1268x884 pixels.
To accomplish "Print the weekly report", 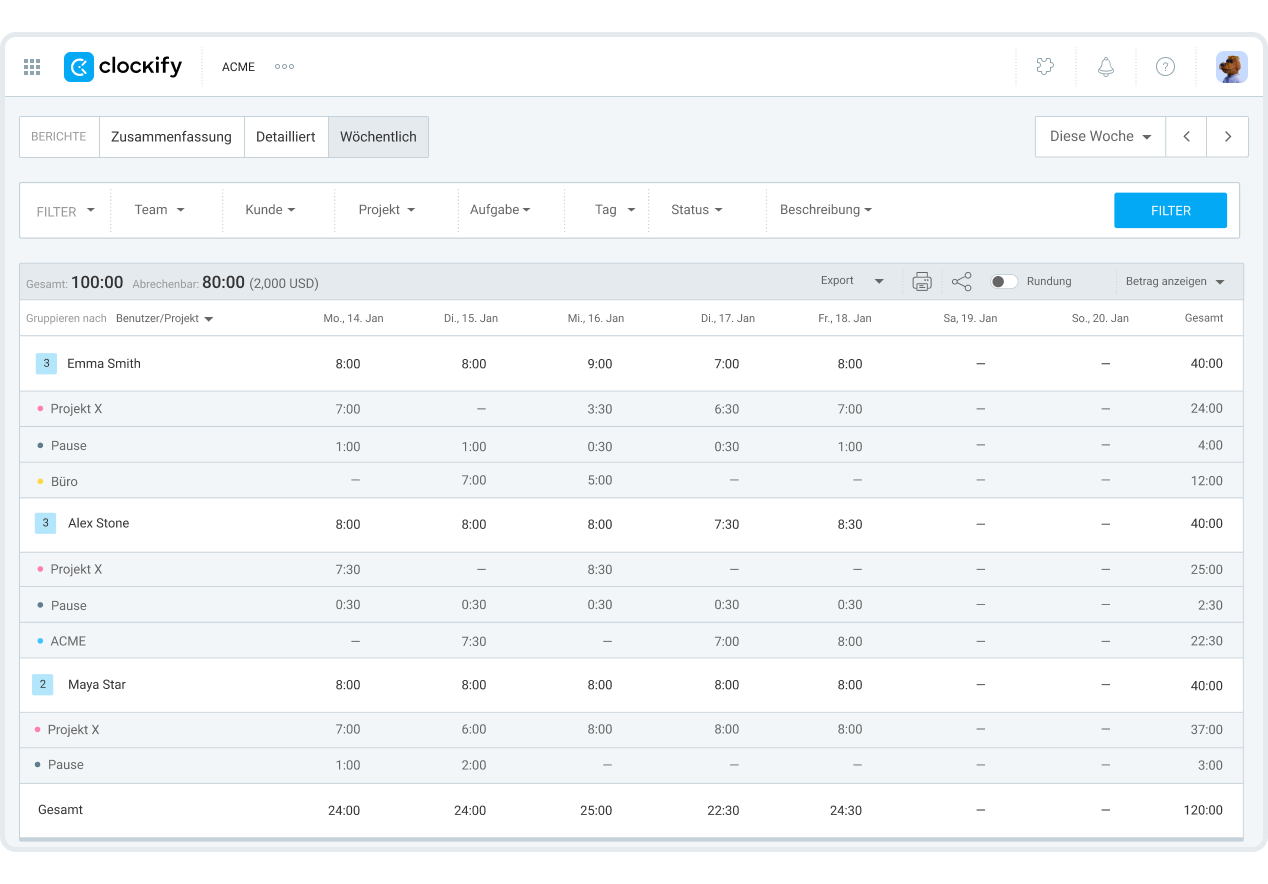I will [922, 282].
